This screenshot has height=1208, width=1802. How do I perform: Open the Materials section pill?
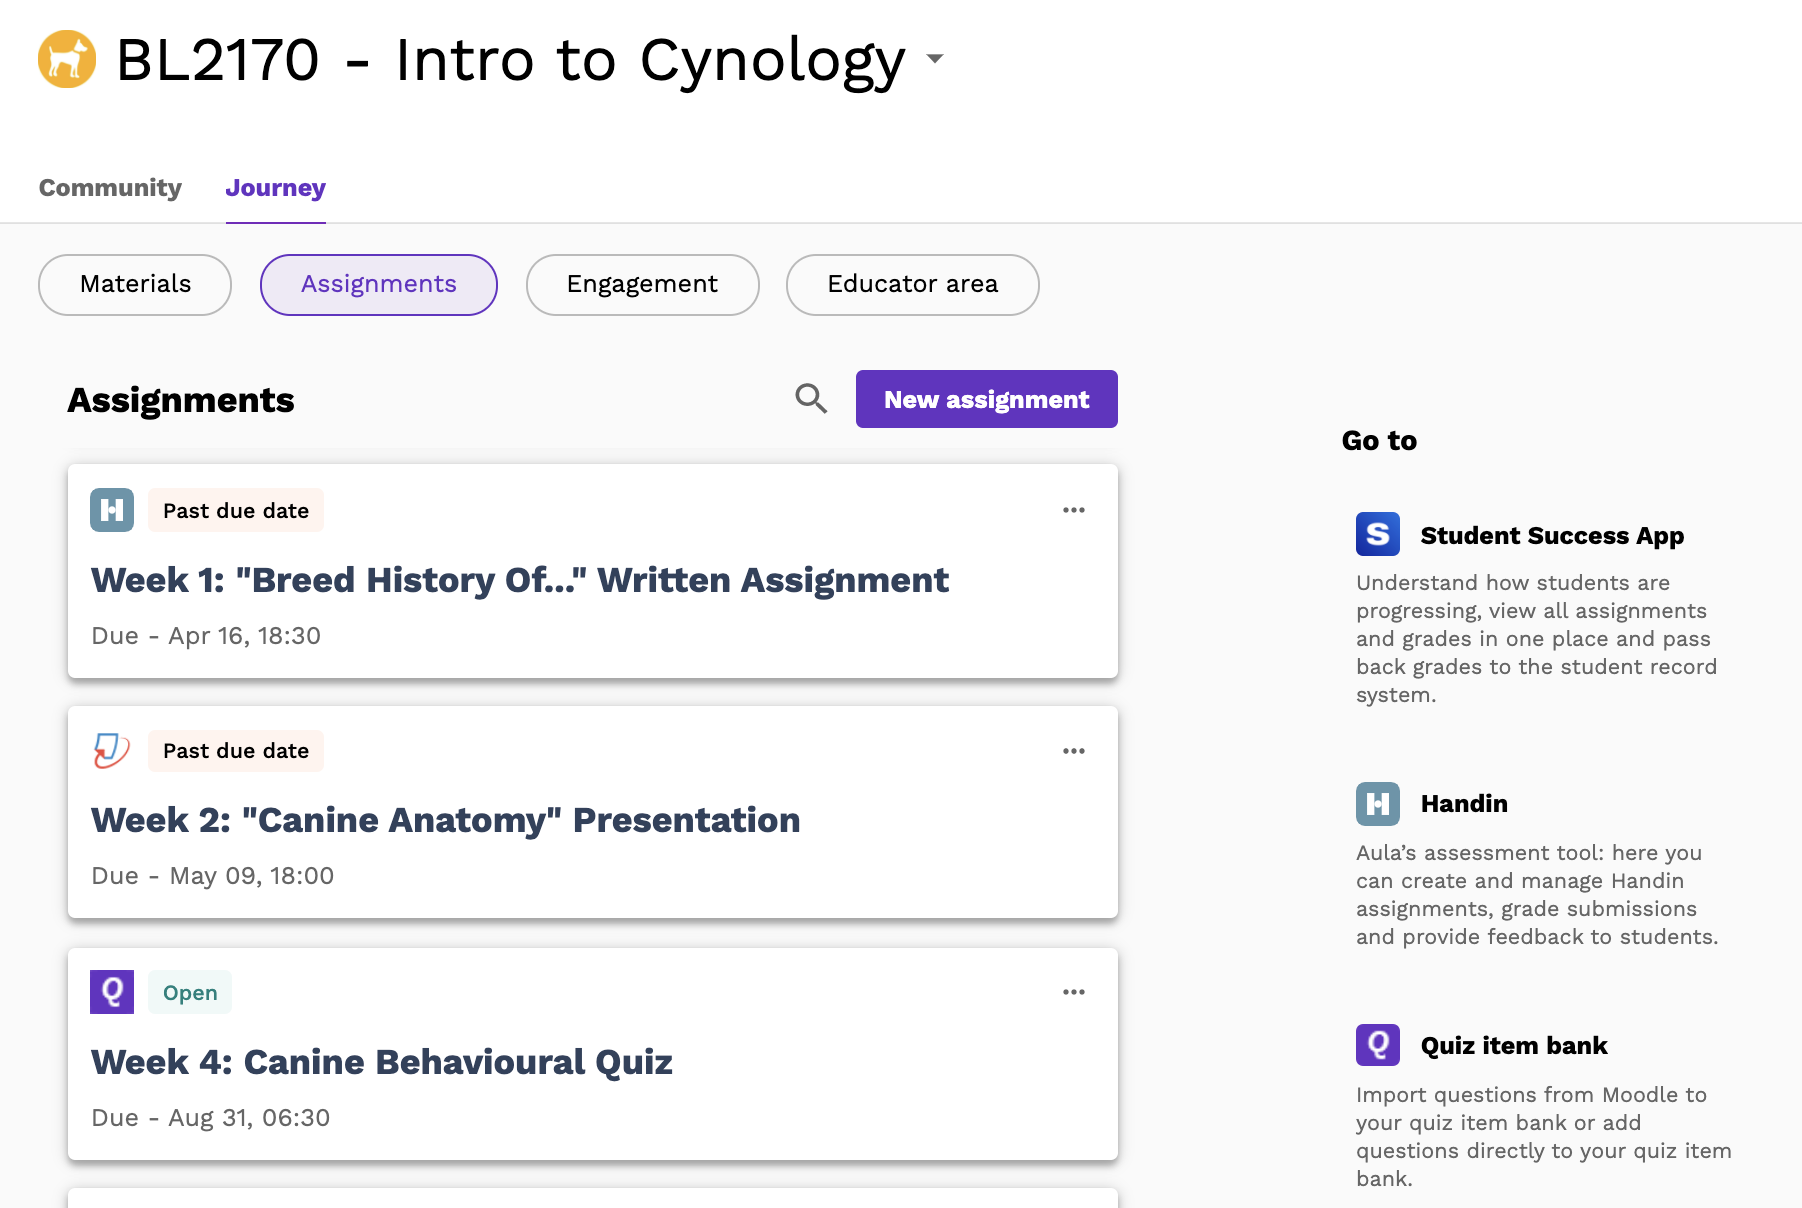(x=135, y=285)
